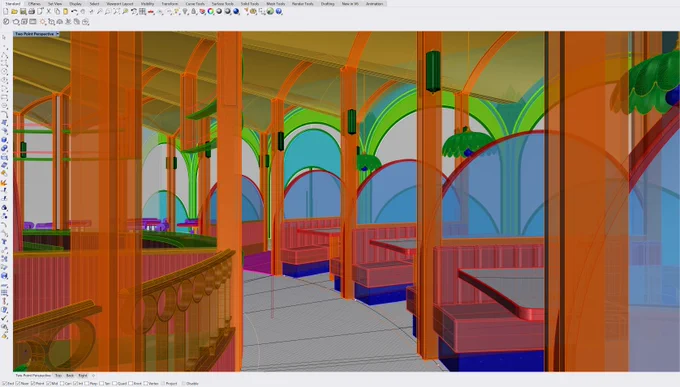This screenshot has width=680, height=387.
Task: Click the Zoom Extents icon
Action: point(116,11)
